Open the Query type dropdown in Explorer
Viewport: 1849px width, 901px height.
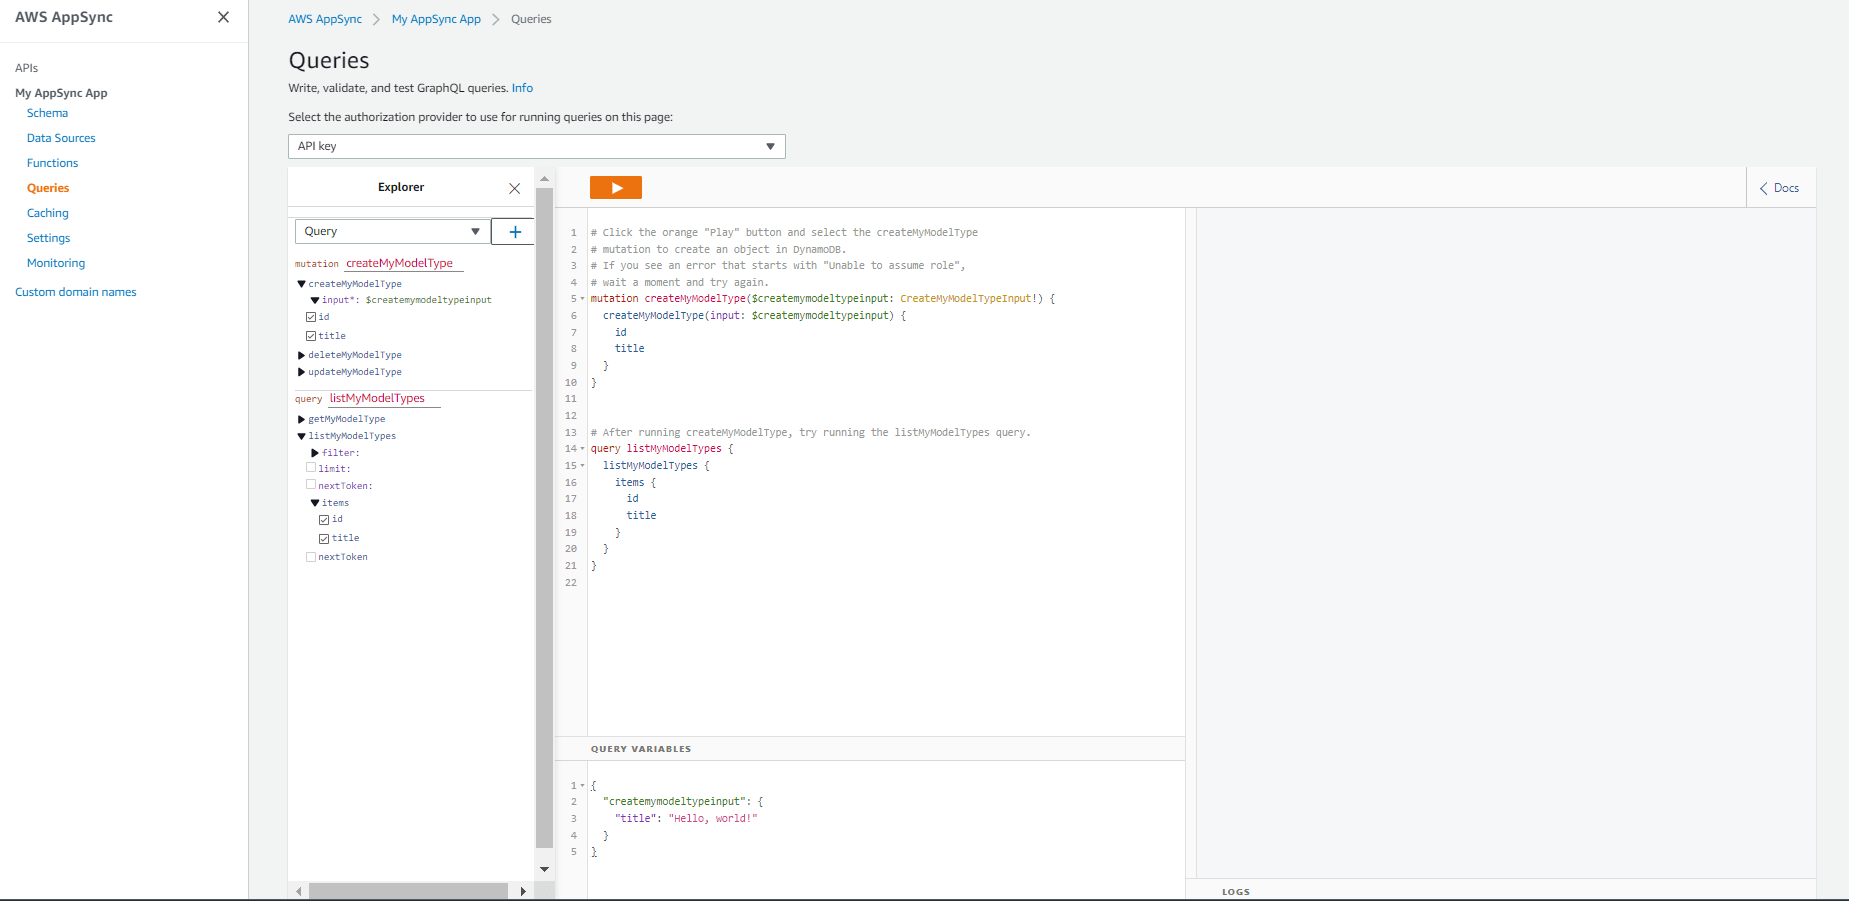tap(392, 231)
